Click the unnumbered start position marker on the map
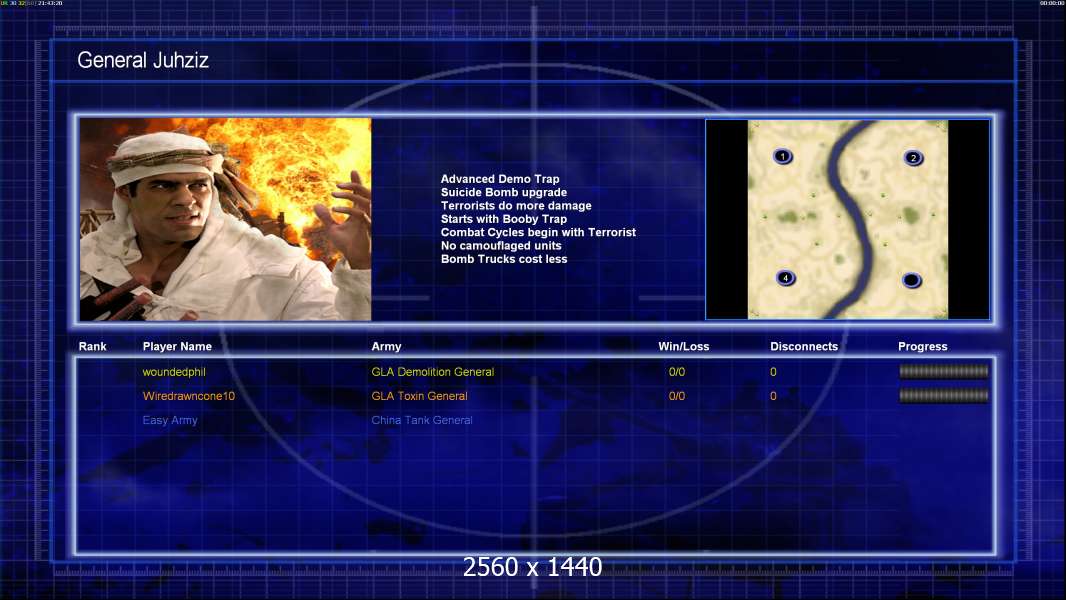The width and height of the screenshot is (1066, 600). [x=912, y=280]
